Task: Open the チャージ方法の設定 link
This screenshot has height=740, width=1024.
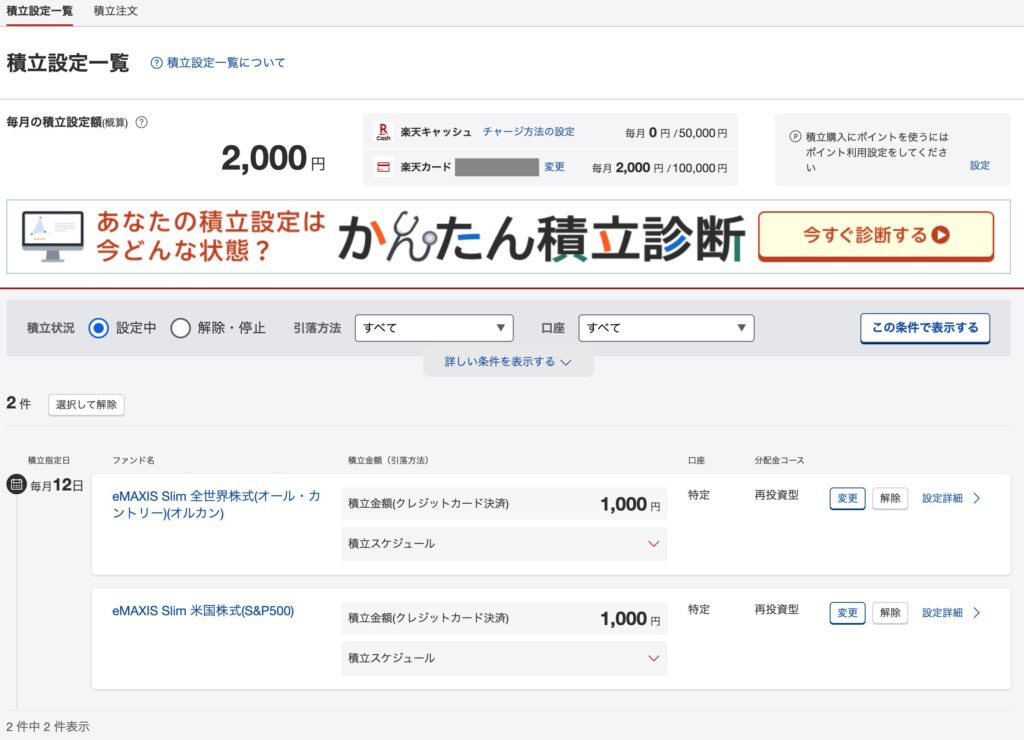Action: point(528,132)
